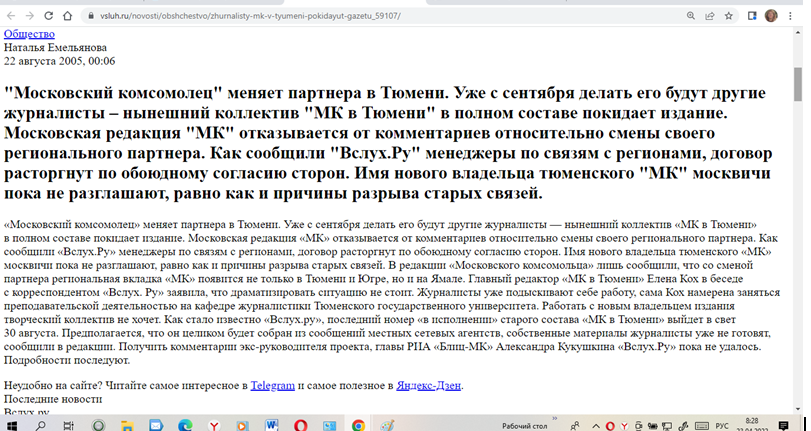Screen dimensions: 811x431
Task: Open the zoom magnifier in address bar
Action: pos(690,16)
